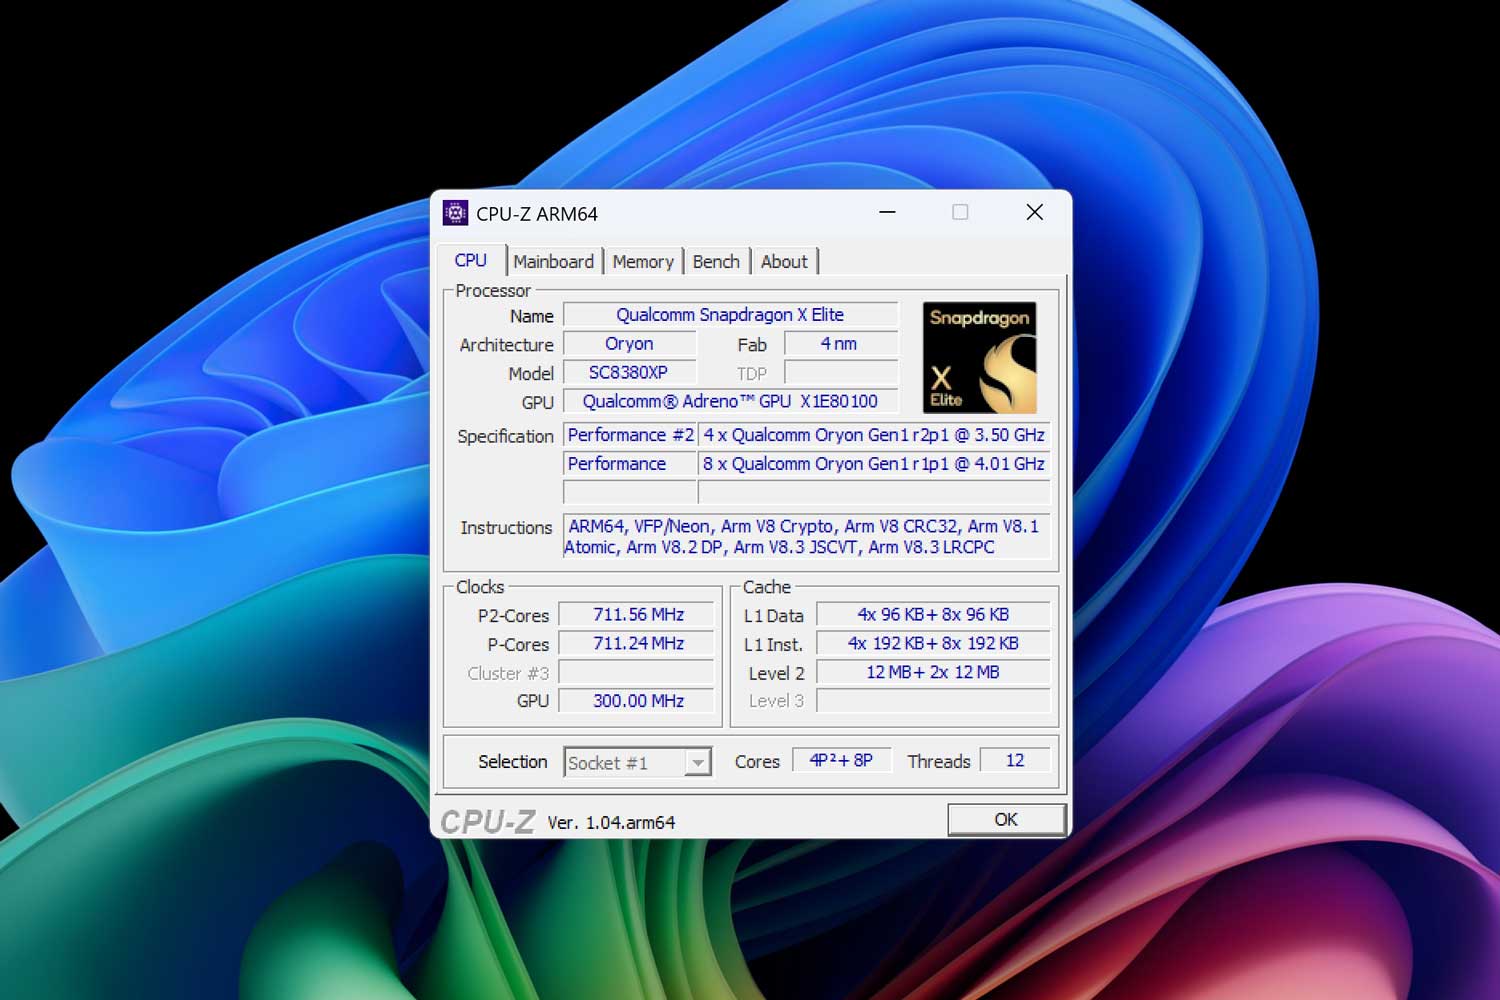
Task: Click the Threads value 12
Action: (x=1015, y=761)
